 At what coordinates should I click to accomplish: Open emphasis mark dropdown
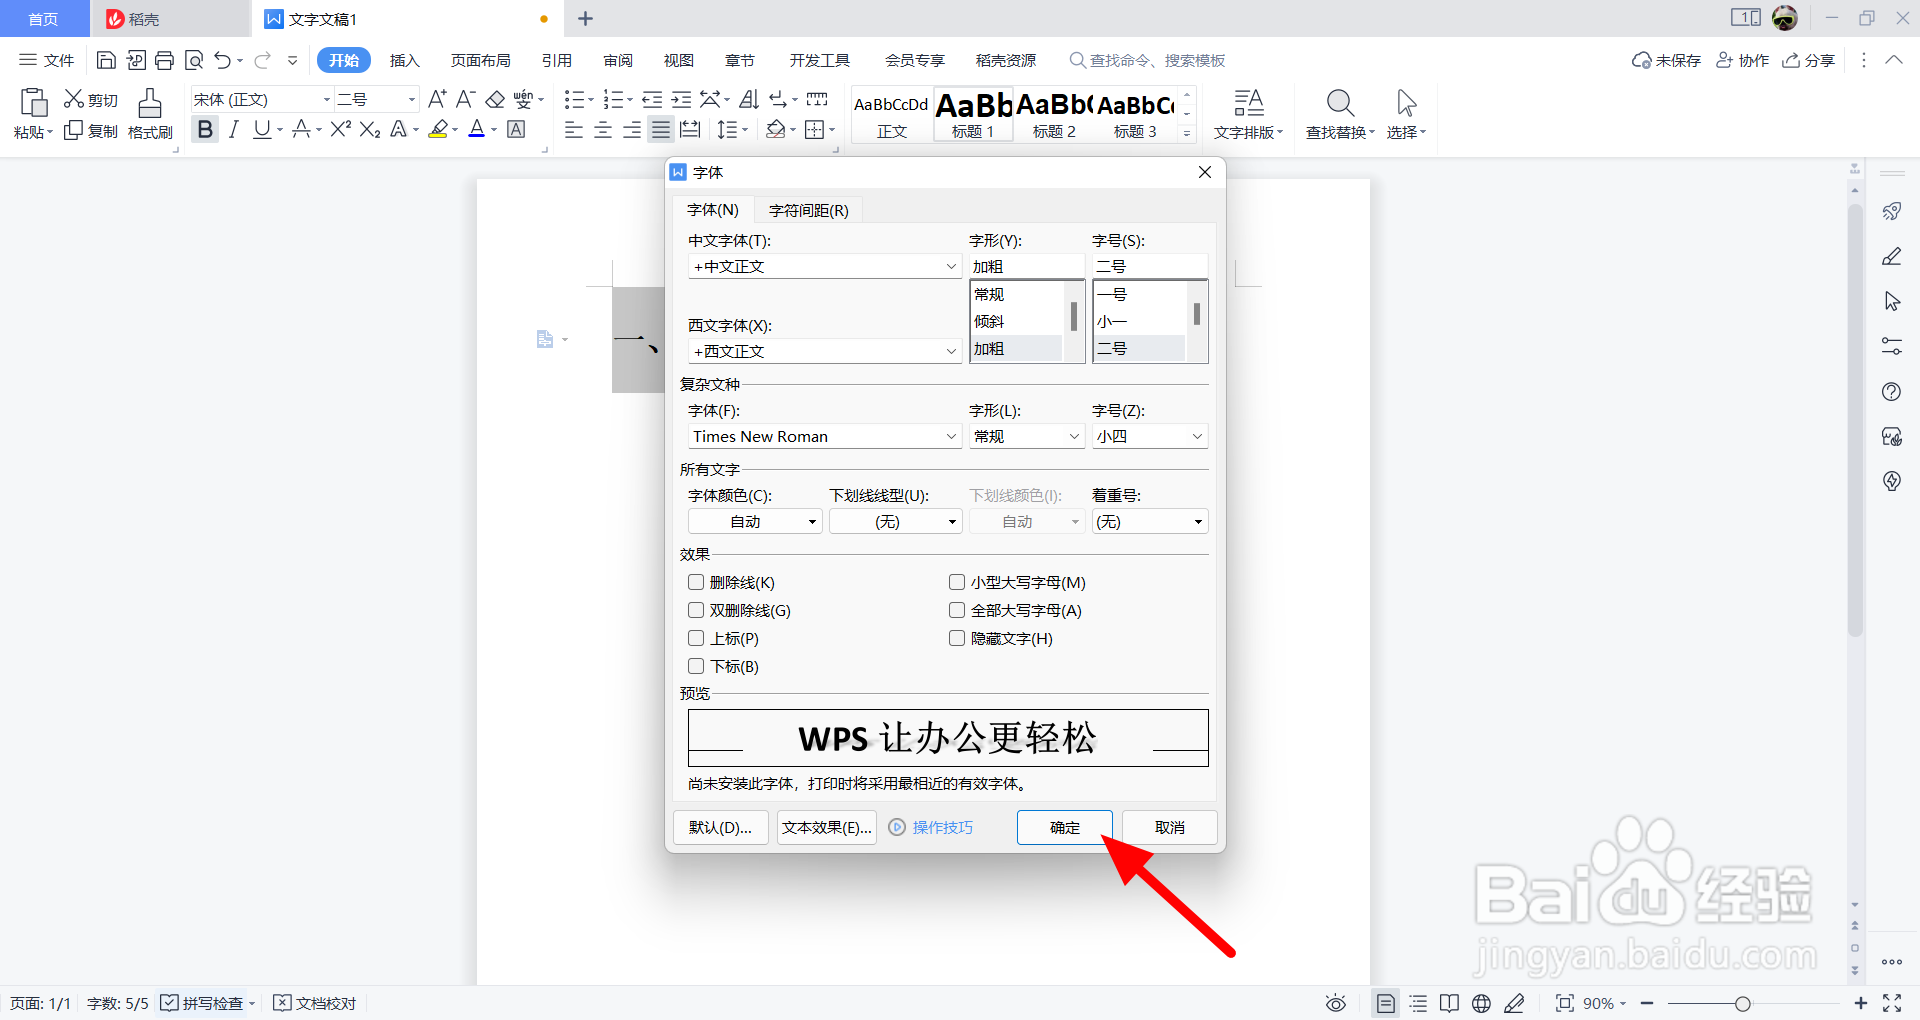pos(1150,522)
